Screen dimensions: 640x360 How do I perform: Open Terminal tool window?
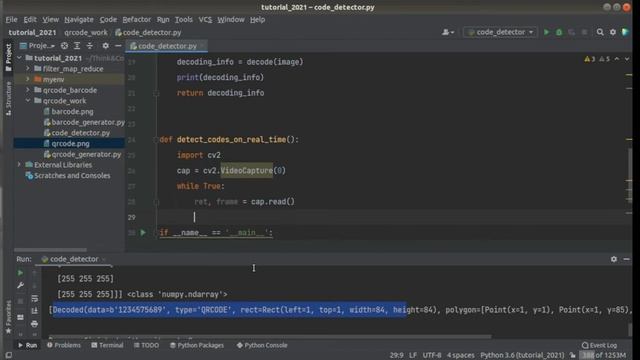click(x=107, y=345)
